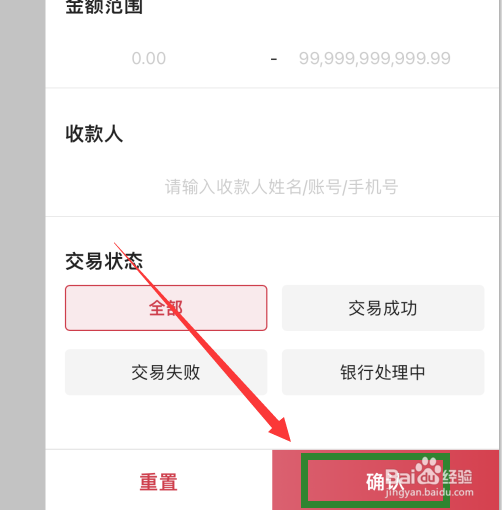Confirm the filters with 确认 button
Viewport: 502px width, 510px height.
(x=386, y=480)
